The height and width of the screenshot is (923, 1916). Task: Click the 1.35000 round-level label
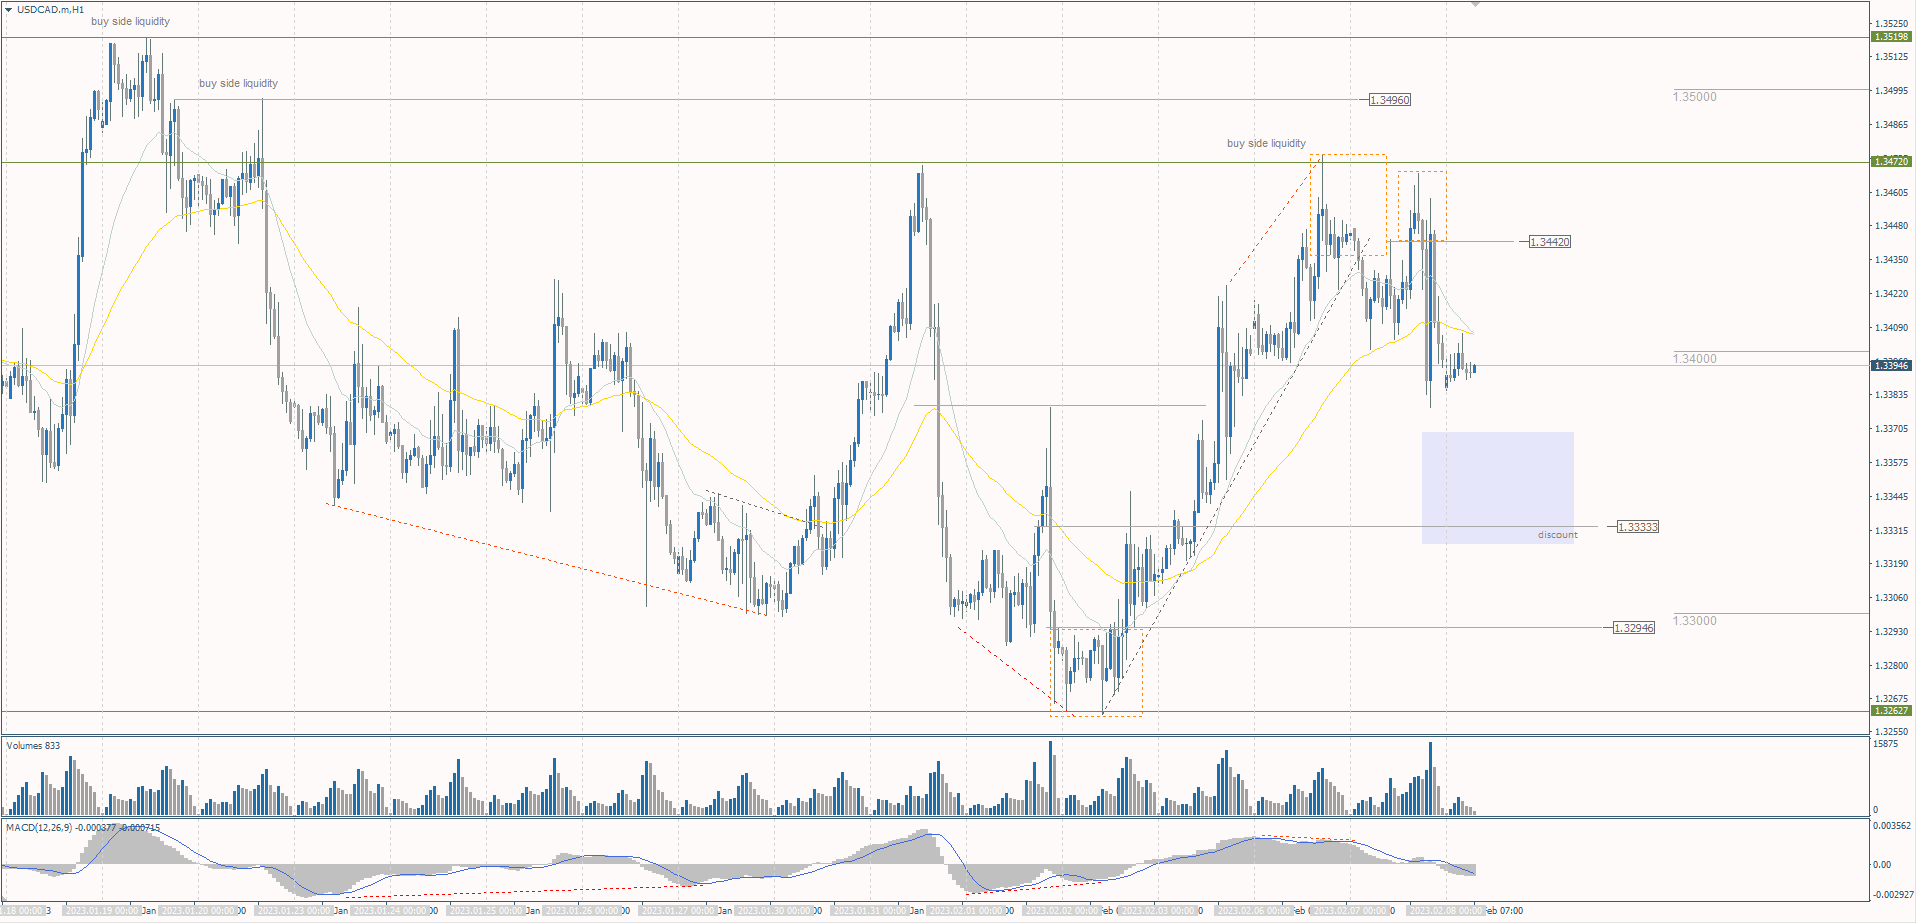pos(1695,97)
